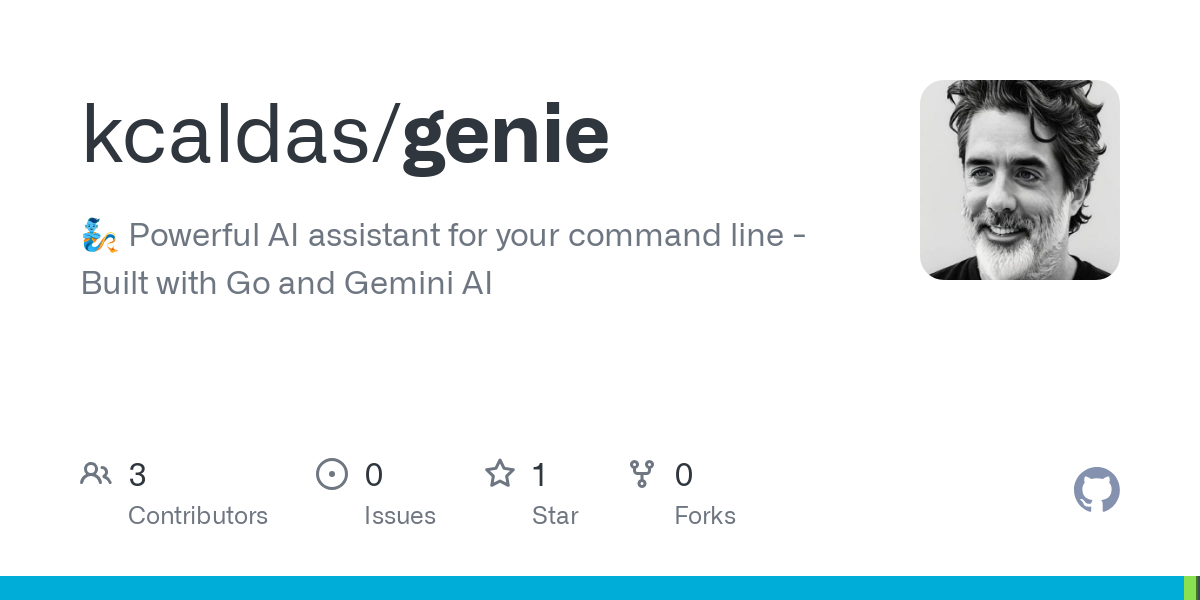1200x600 pixels.
Task: Click the genie emoji in description
Action: pos(100,236)
